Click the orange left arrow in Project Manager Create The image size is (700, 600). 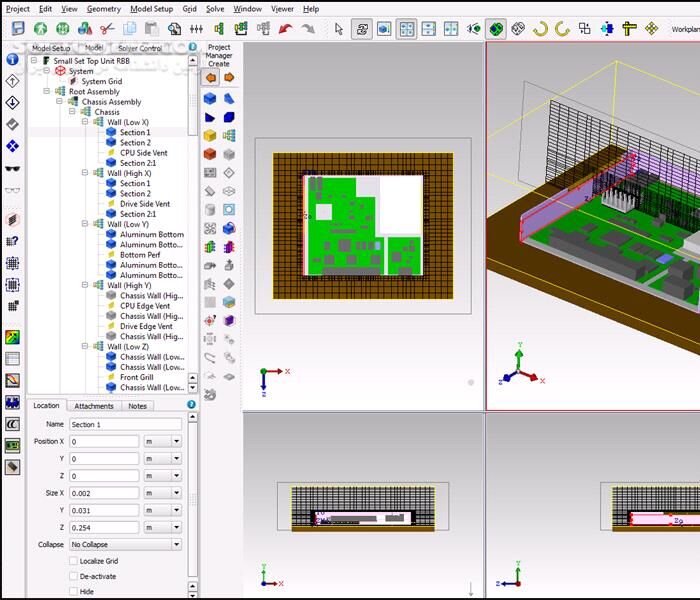coord(210,77)
